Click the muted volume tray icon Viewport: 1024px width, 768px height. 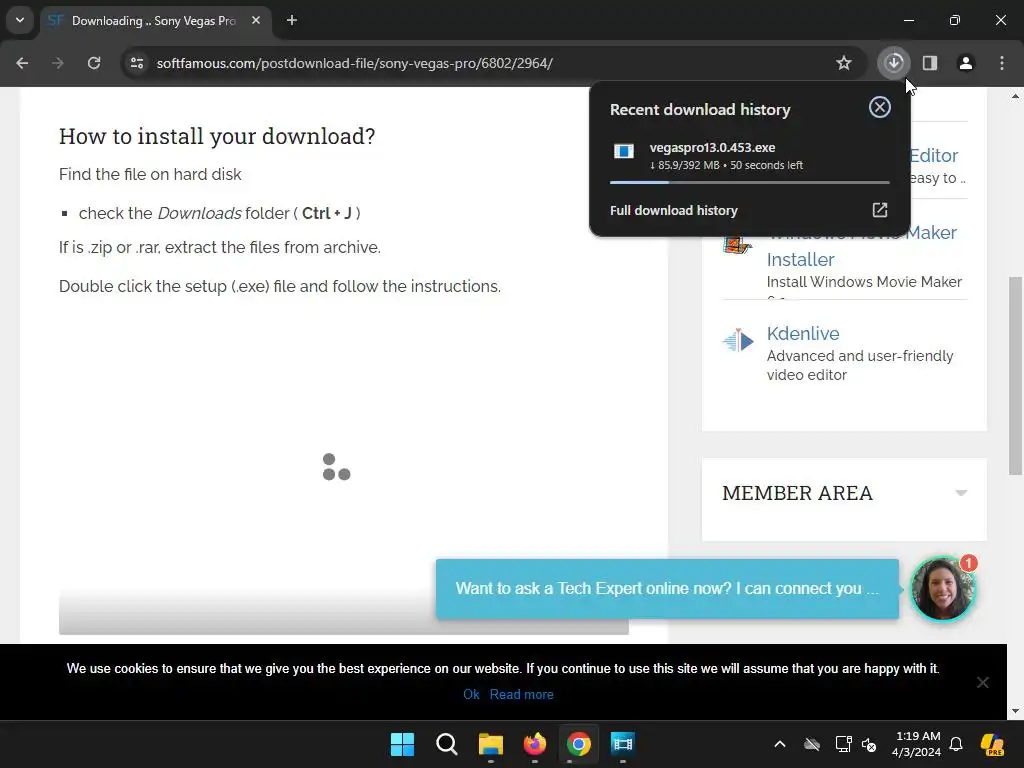(869, 744)
